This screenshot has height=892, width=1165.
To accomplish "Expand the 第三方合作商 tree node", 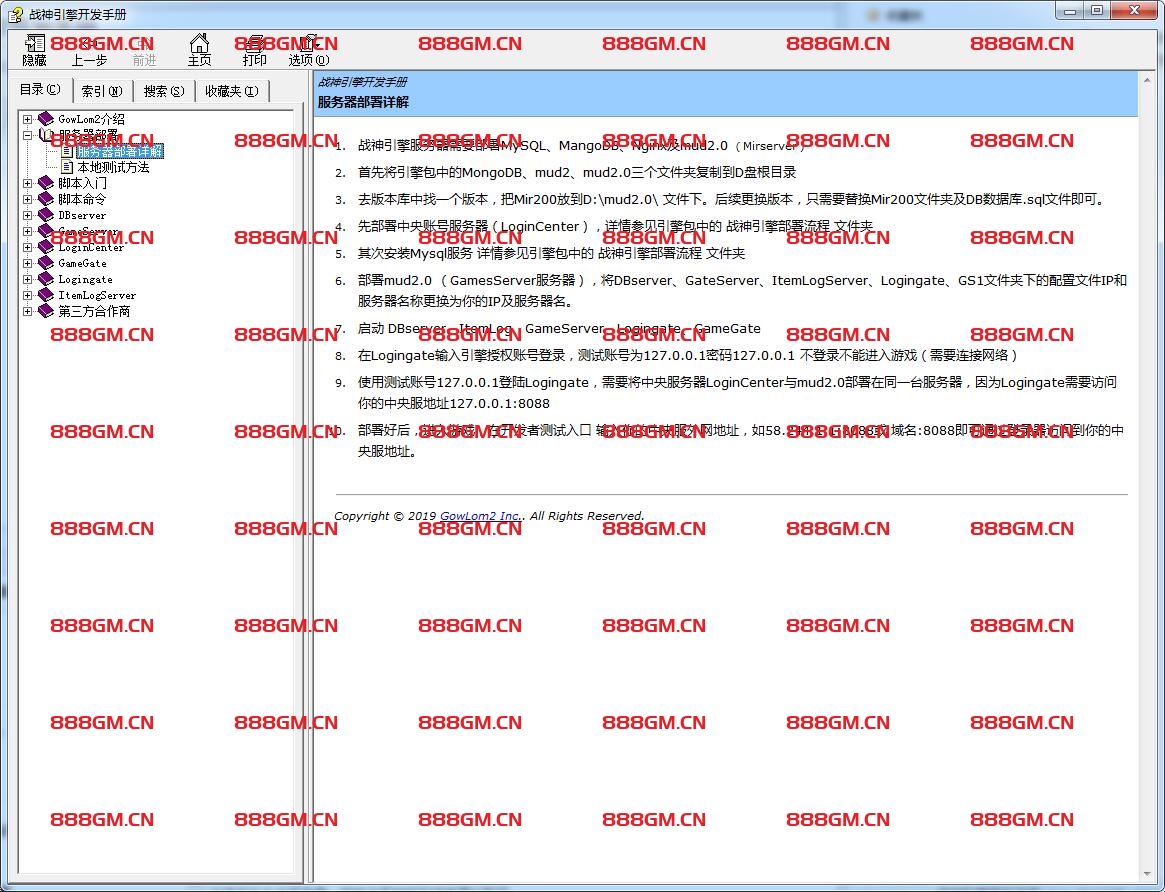I will click(27, 311).
